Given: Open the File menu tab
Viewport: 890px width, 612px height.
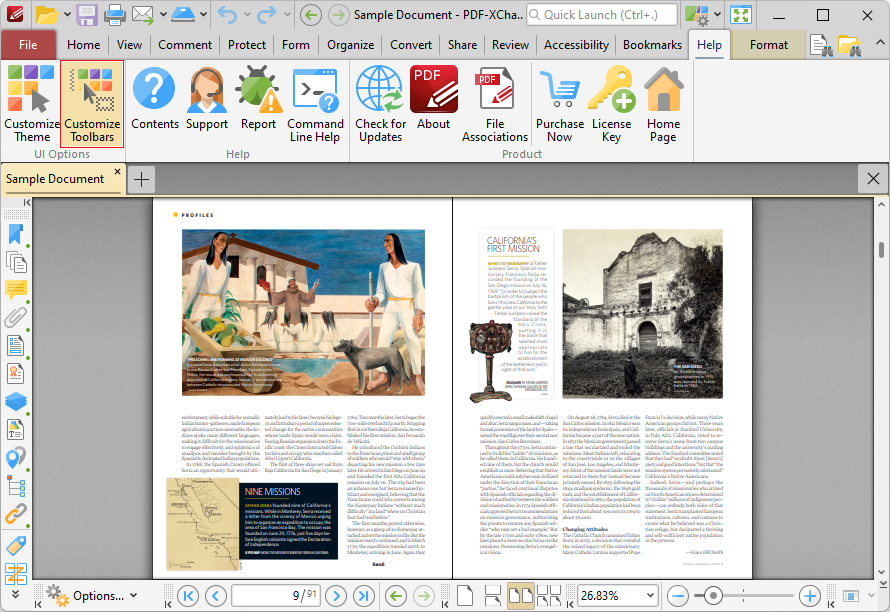Looking at the screenshot, I should point(28,45).
